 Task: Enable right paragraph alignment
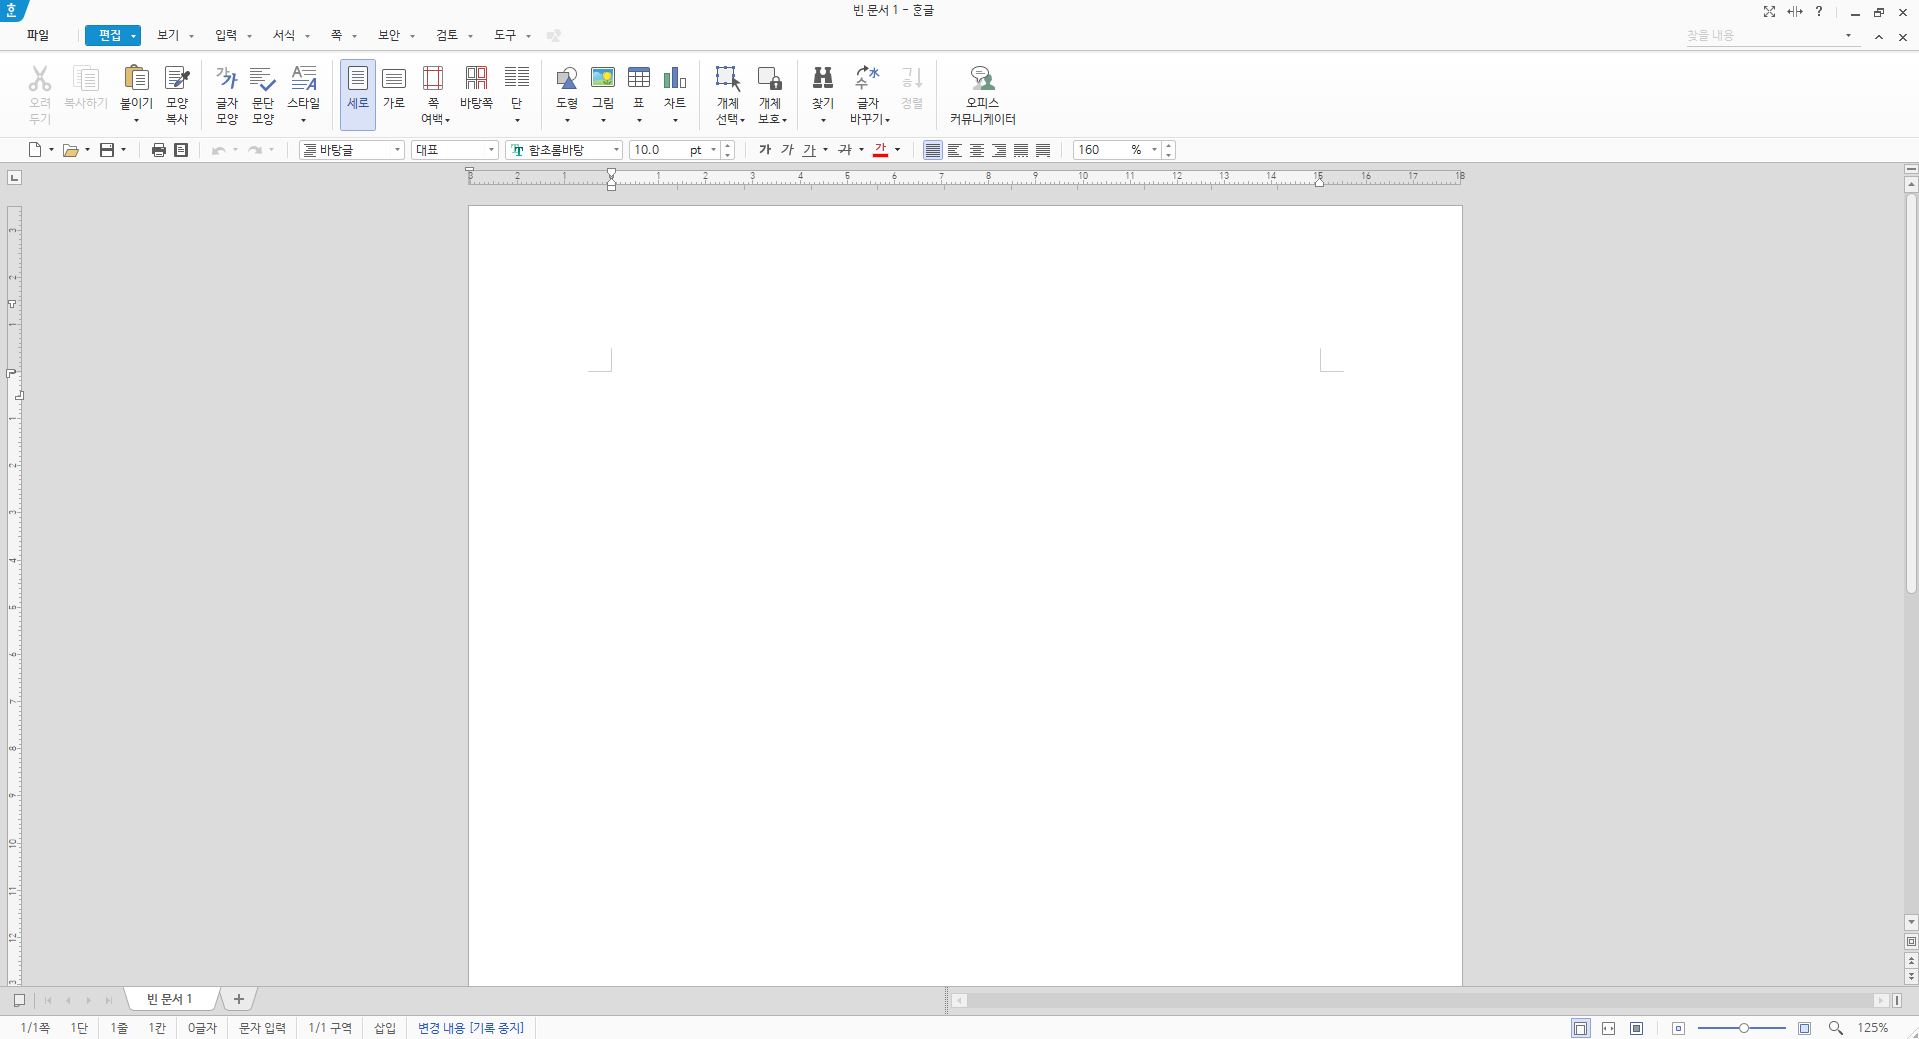999,150
